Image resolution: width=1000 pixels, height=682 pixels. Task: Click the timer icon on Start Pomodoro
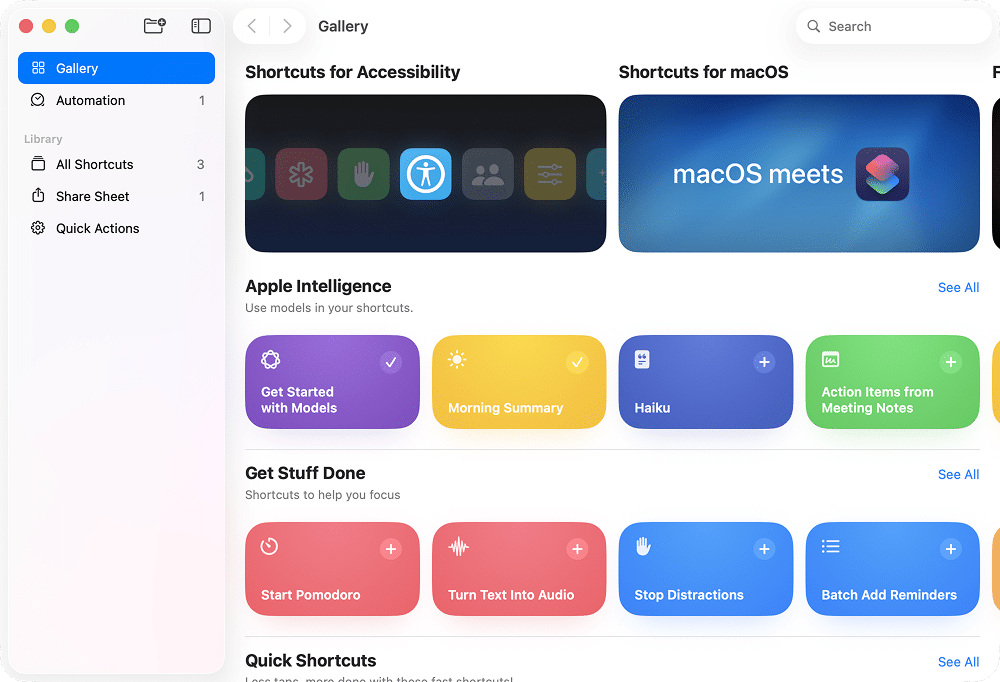point(270,546)
